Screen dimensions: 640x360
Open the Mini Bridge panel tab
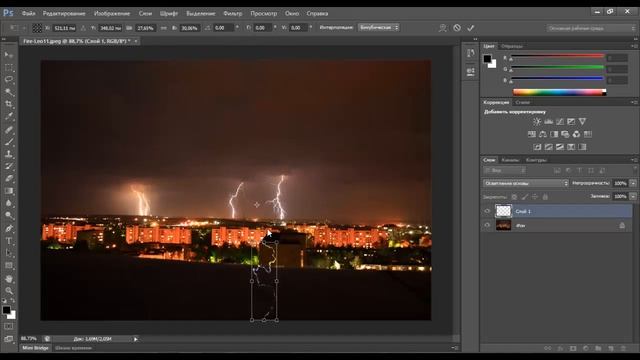point(36,348)
